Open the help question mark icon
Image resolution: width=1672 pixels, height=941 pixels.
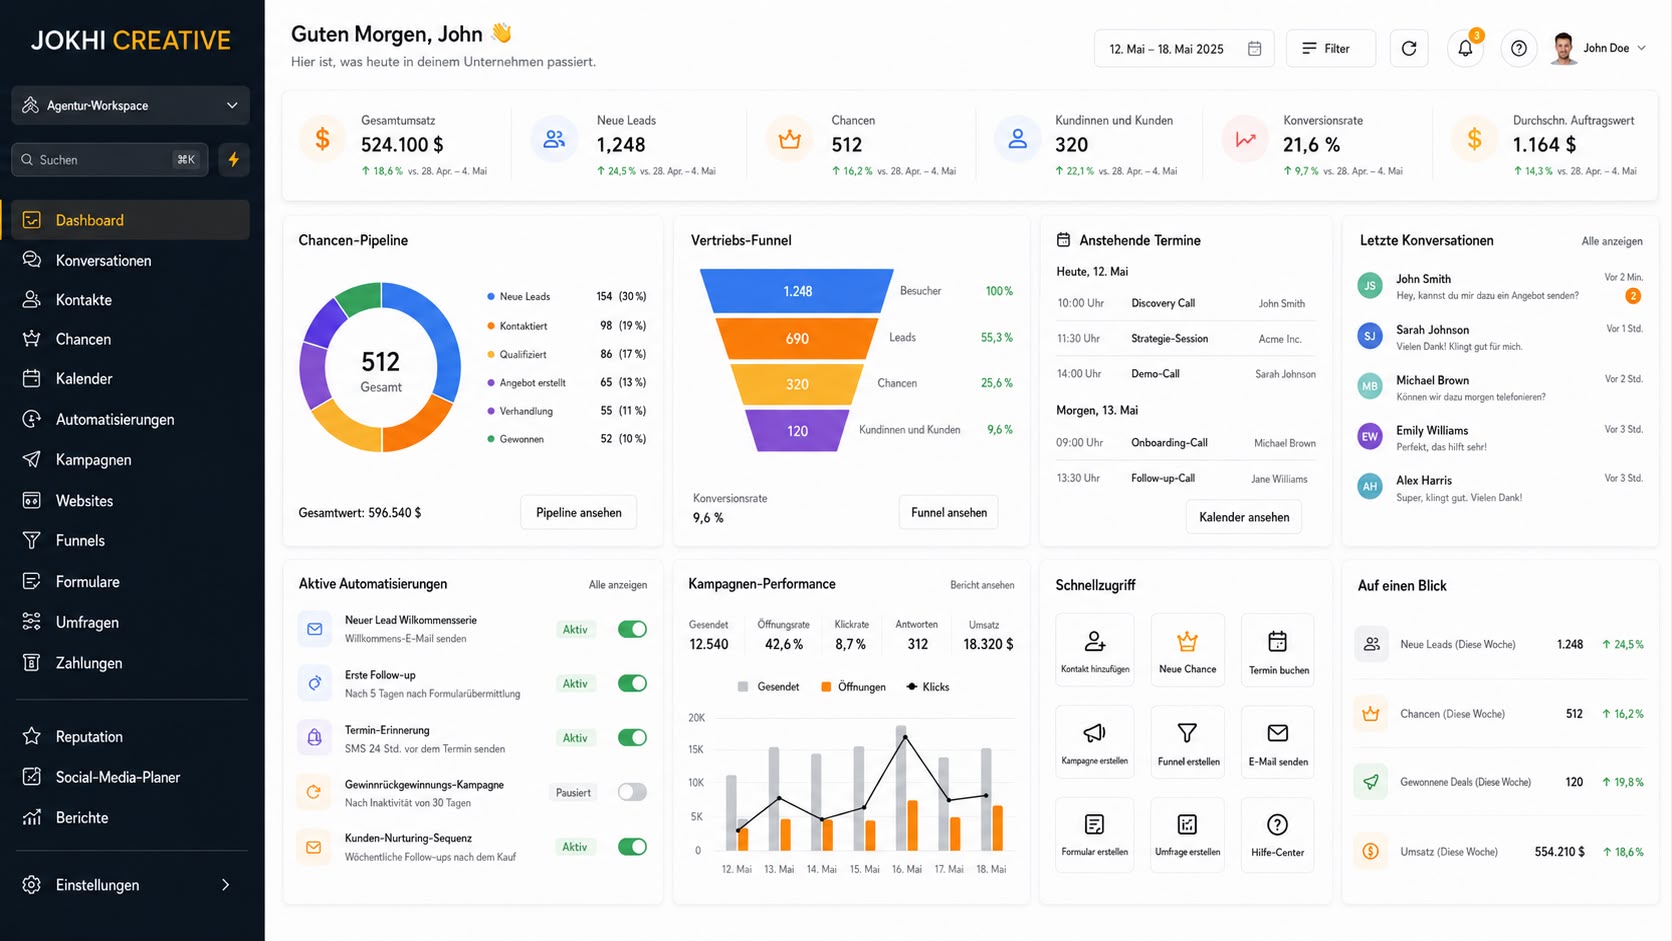(x=1519, y=48)
